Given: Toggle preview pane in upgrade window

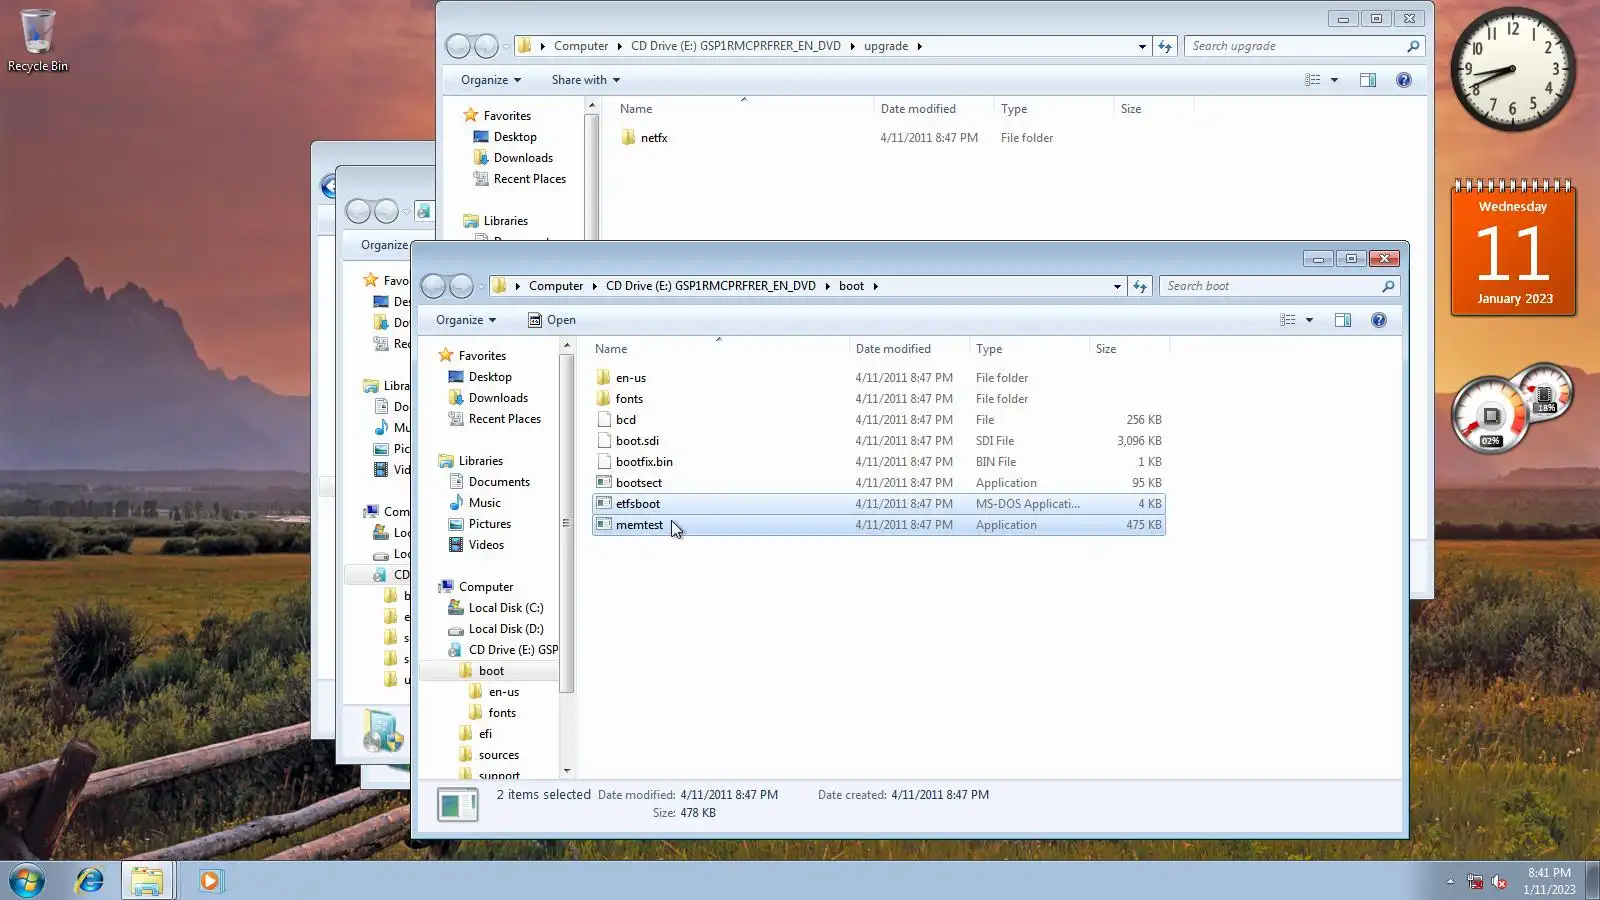Looking at the screenshot, I should coord(1368,80).
